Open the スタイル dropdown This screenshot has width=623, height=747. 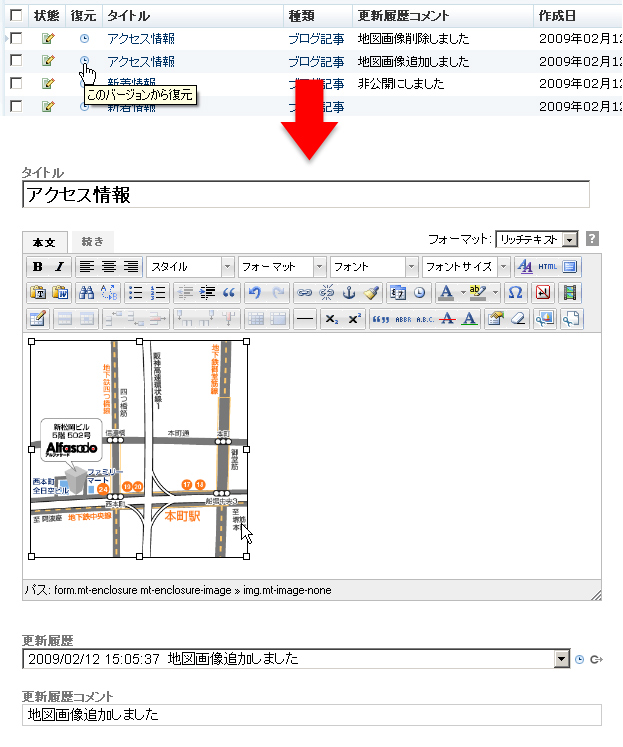190,267
